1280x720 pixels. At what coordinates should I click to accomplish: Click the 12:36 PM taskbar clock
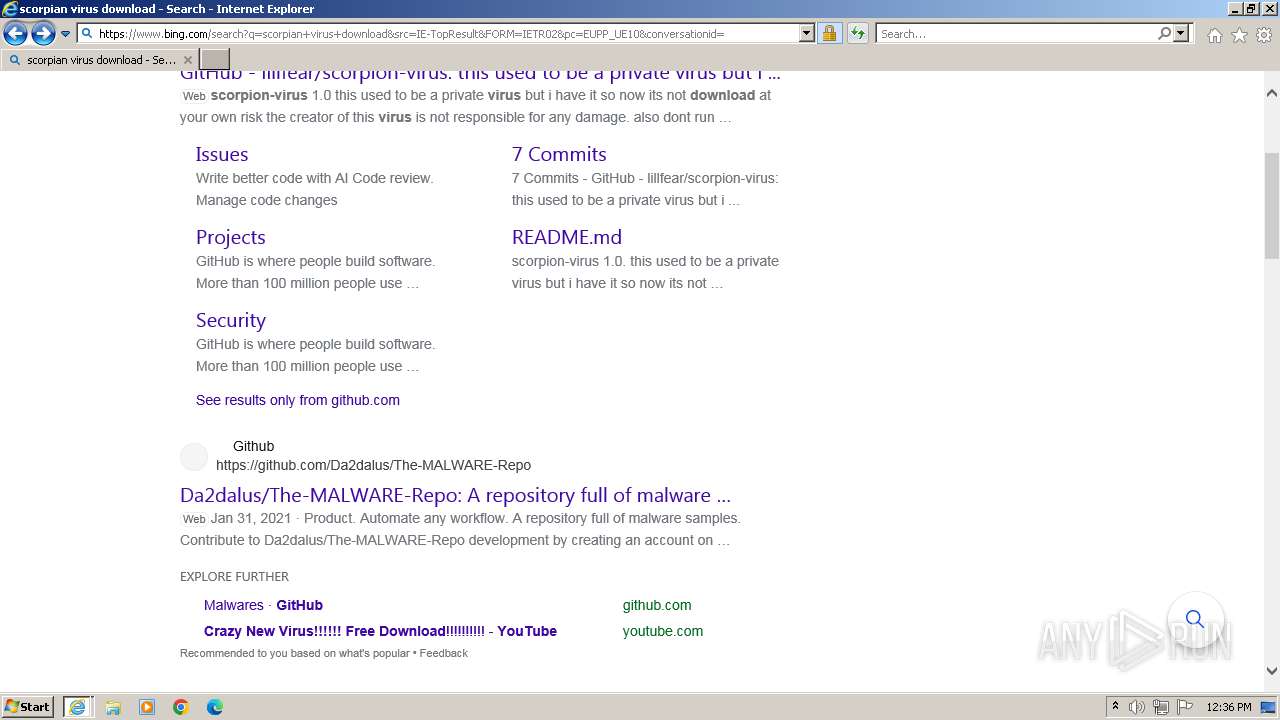click(x=1229, y=707)
